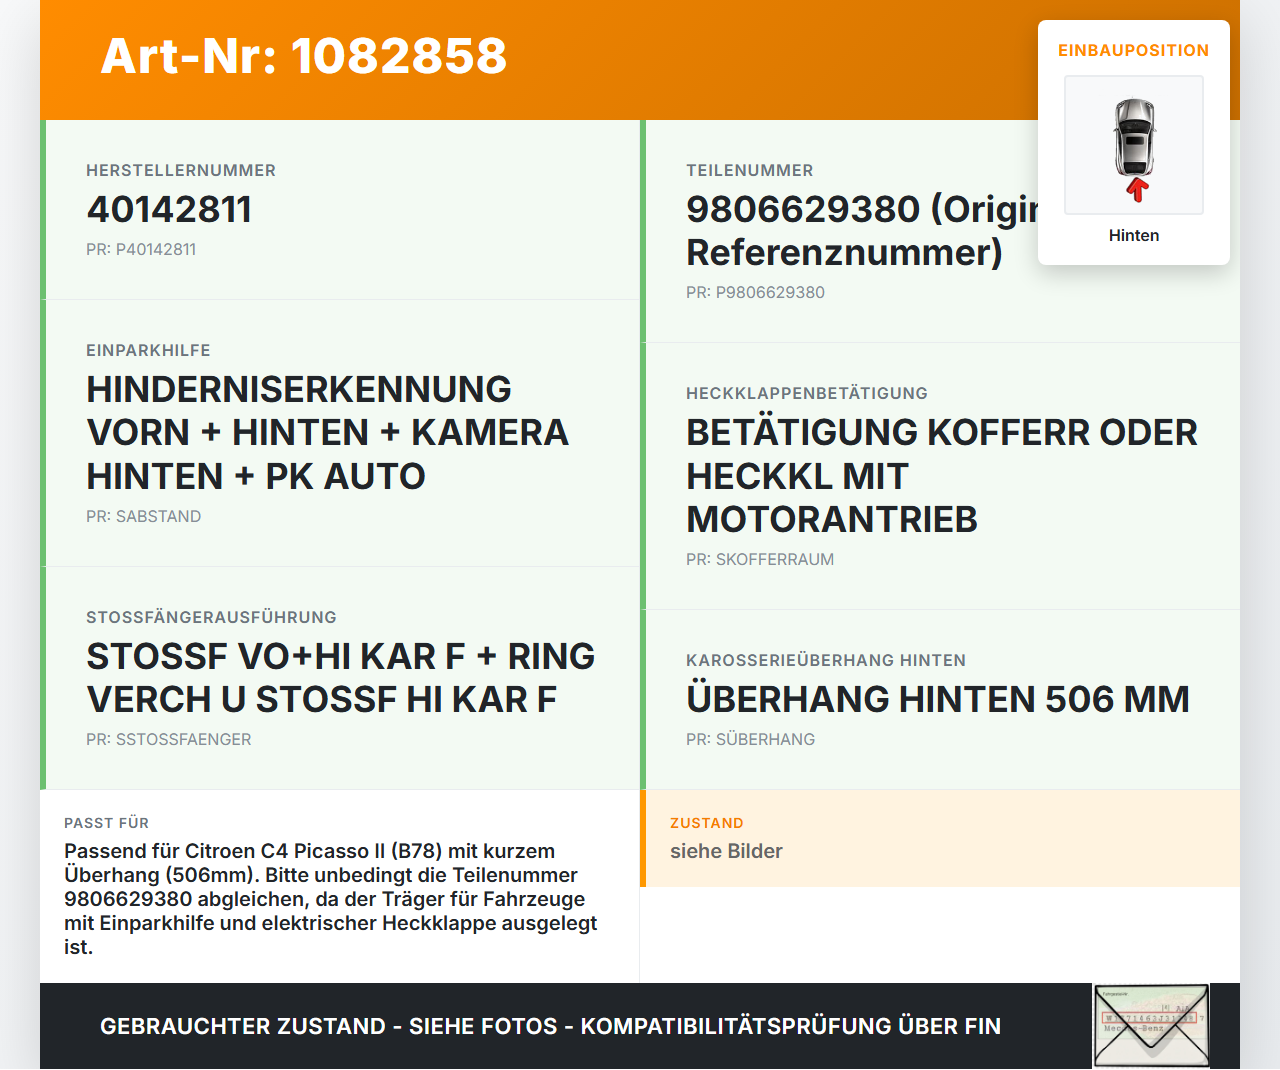Image resolution: width=1280 pixels, height=1070 pixels.
Task: Click the orange 'ZUSTAND' label
Action: click(707, 823)
